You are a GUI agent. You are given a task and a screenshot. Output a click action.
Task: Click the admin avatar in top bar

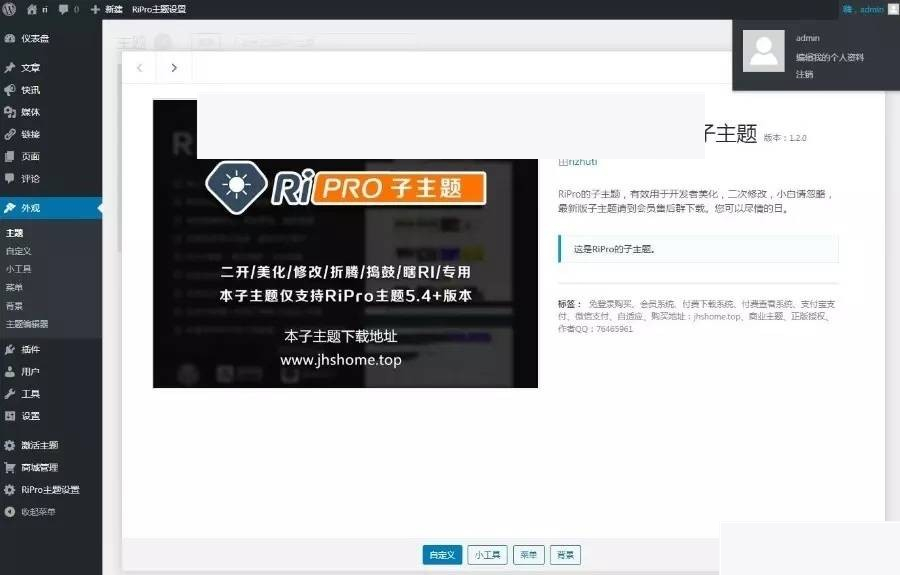893,9
